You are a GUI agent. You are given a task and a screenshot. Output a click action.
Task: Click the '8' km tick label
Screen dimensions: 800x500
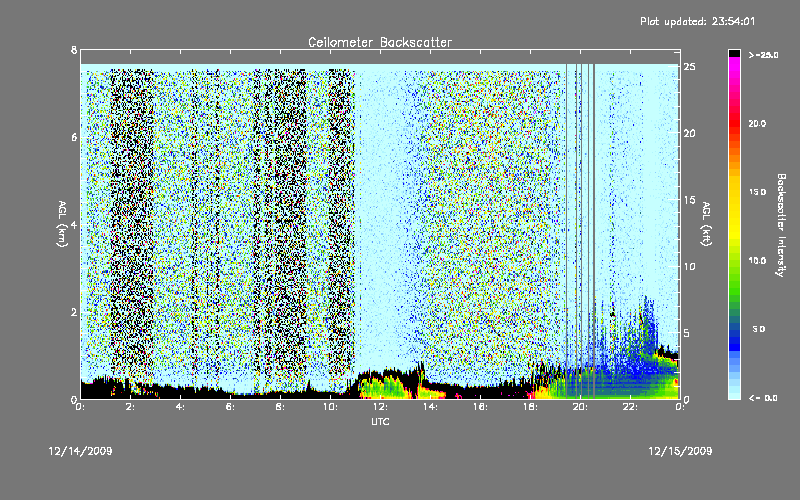[x=74, y=50]
